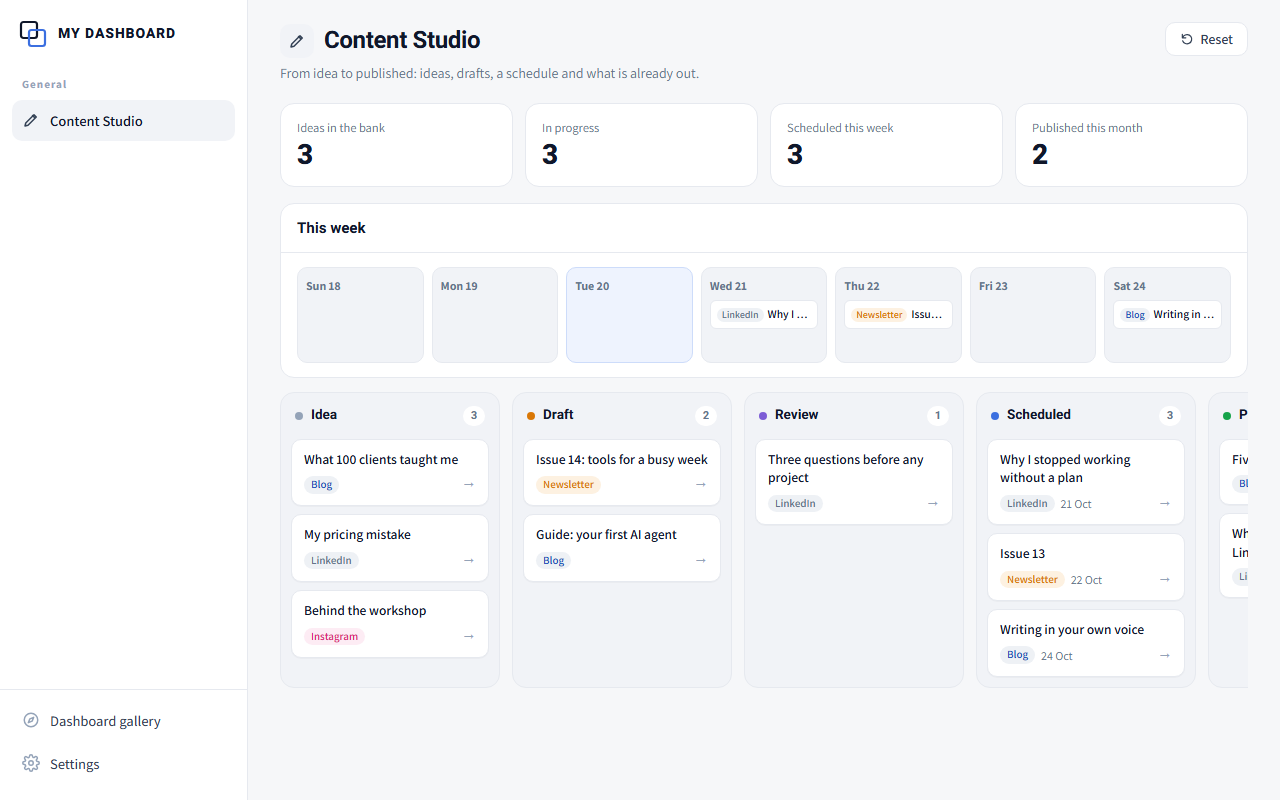
Task: Open Settings from the sidebar
Action: coord(123,764)
